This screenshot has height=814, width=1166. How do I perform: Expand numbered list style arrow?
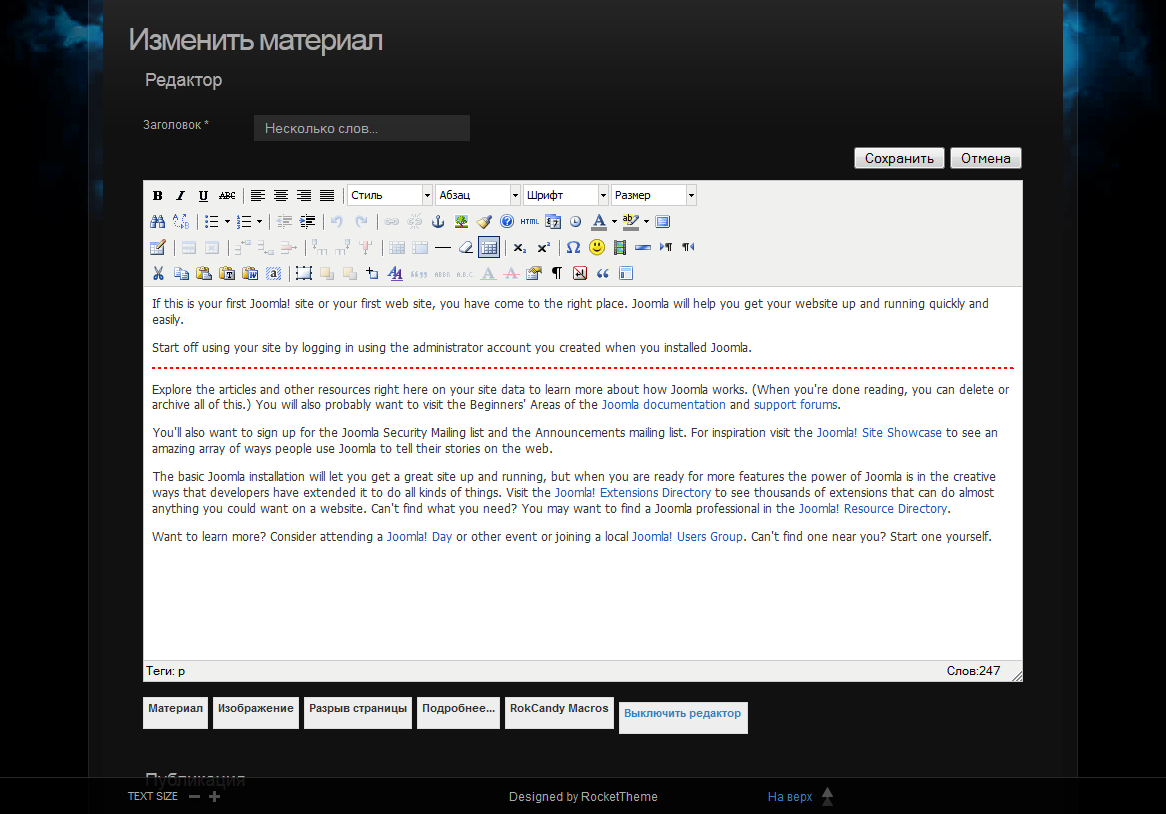tap(259, 222)
